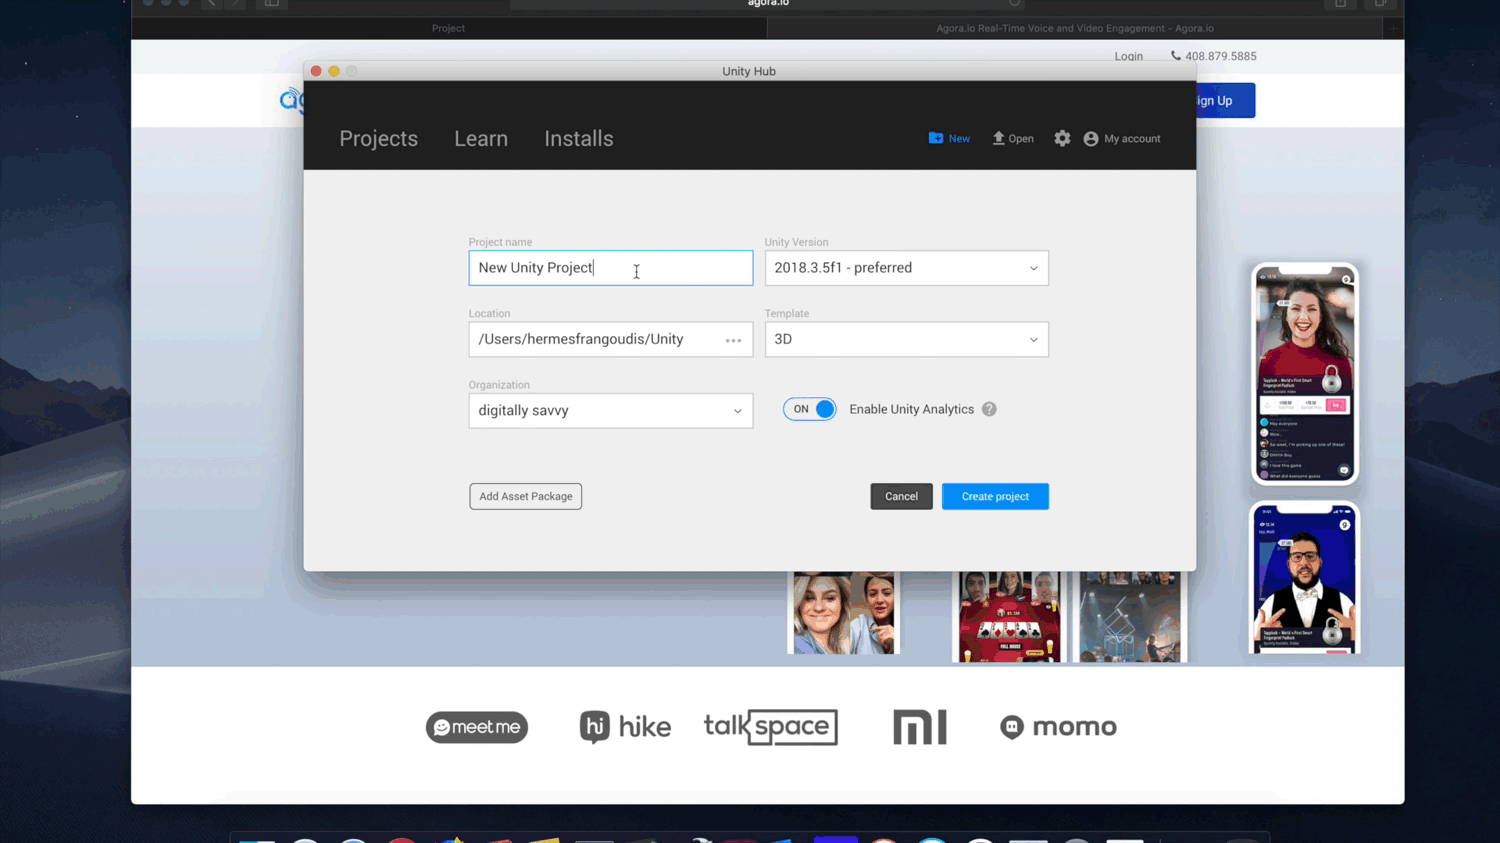
Task: Click the lower phone mockup with bearded man
Action: [1305, 578]
